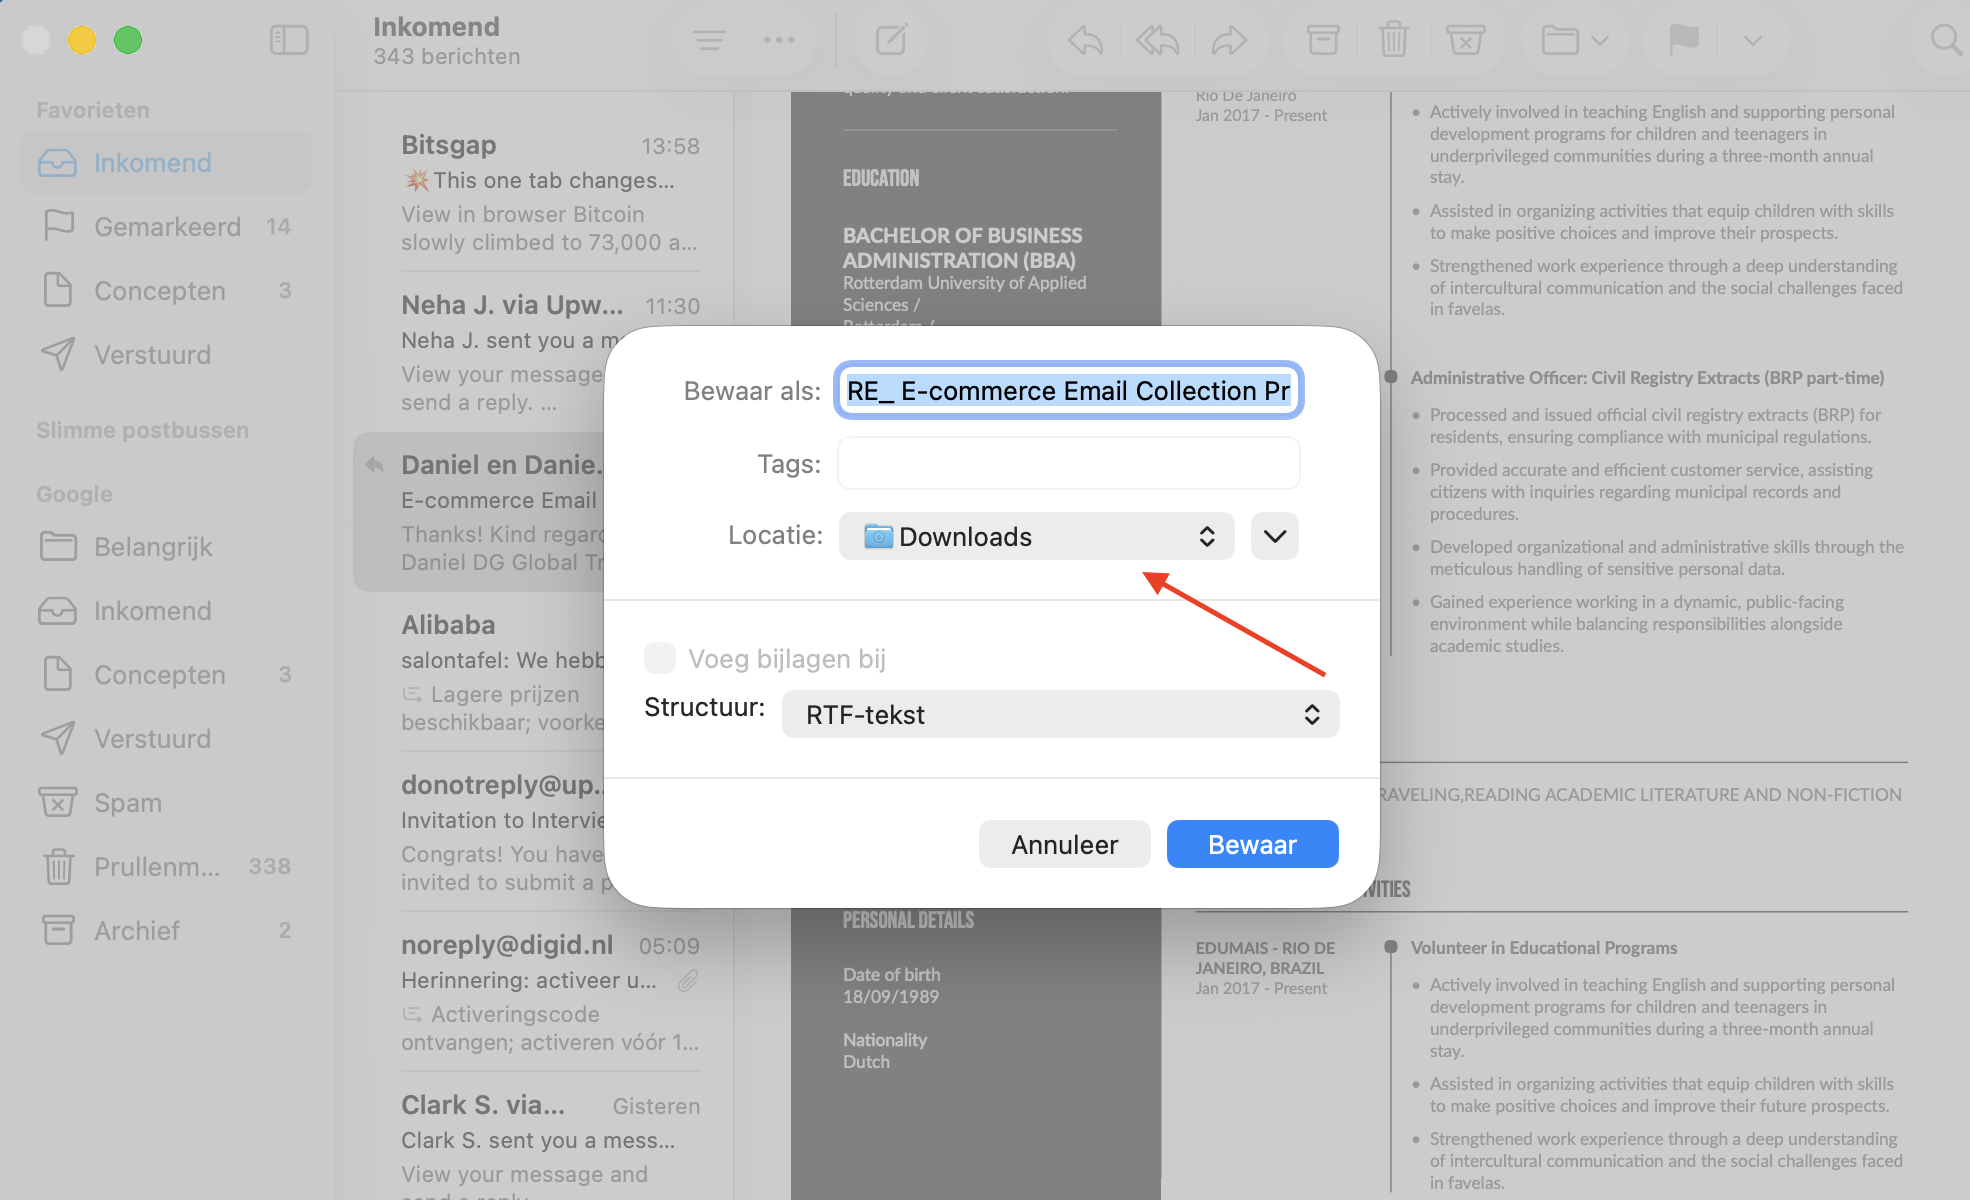Image resolution: width=1970 pixels, height=1200 pixels.
Task: Enable the Voeg bijlagen bij checkbox
Action: pos(660,658)
